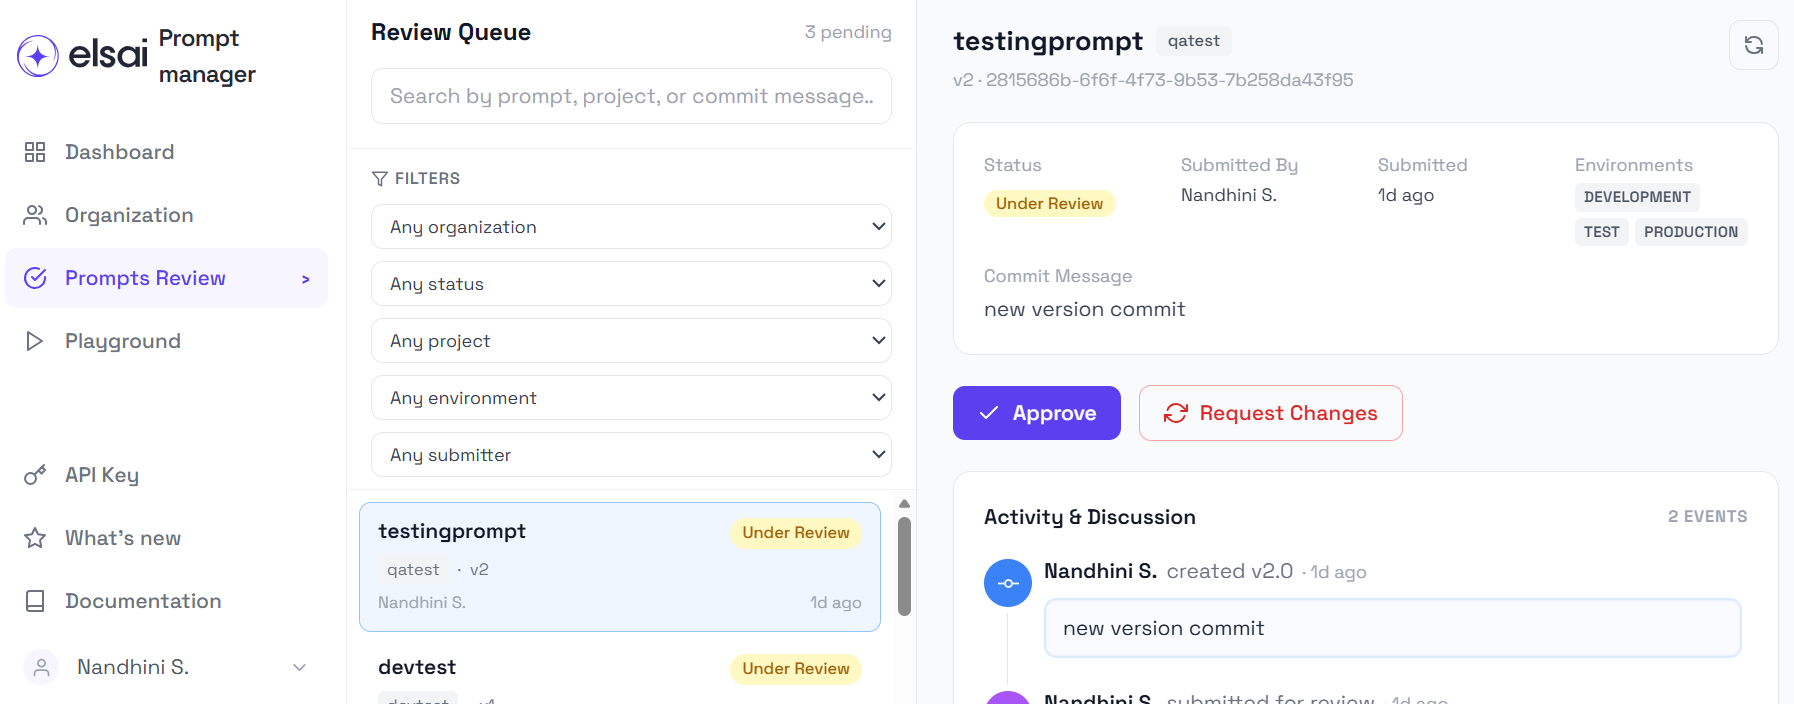Click the Organization people icon
The width and height of the screenshot is (1794, 704).
coord(35,215)
